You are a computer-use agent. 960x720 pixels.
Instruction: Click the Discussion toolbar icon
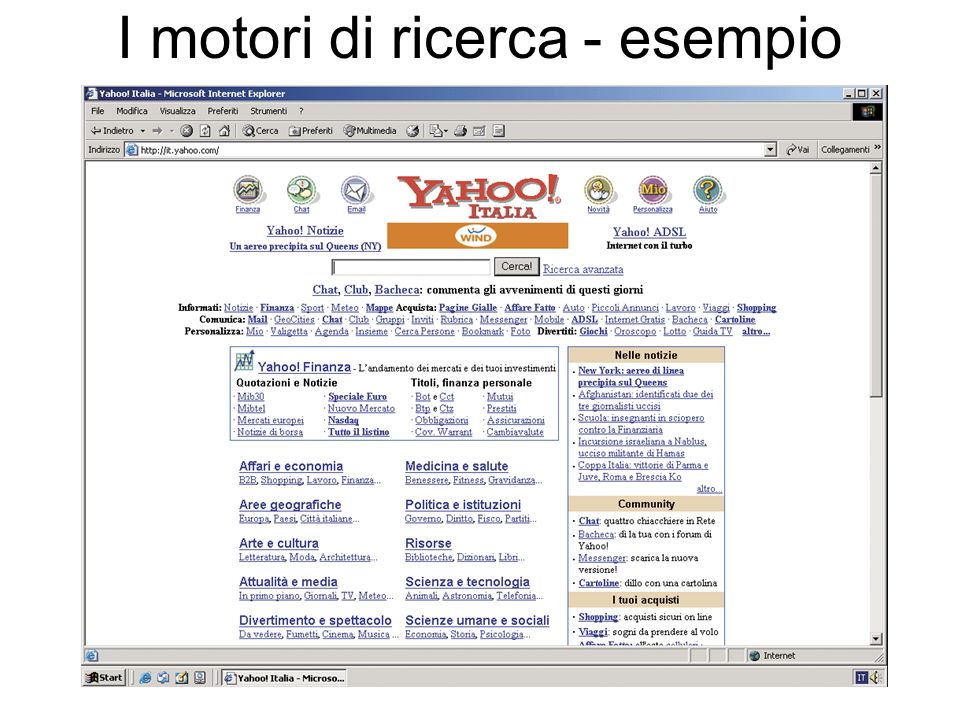pos(498,130)
